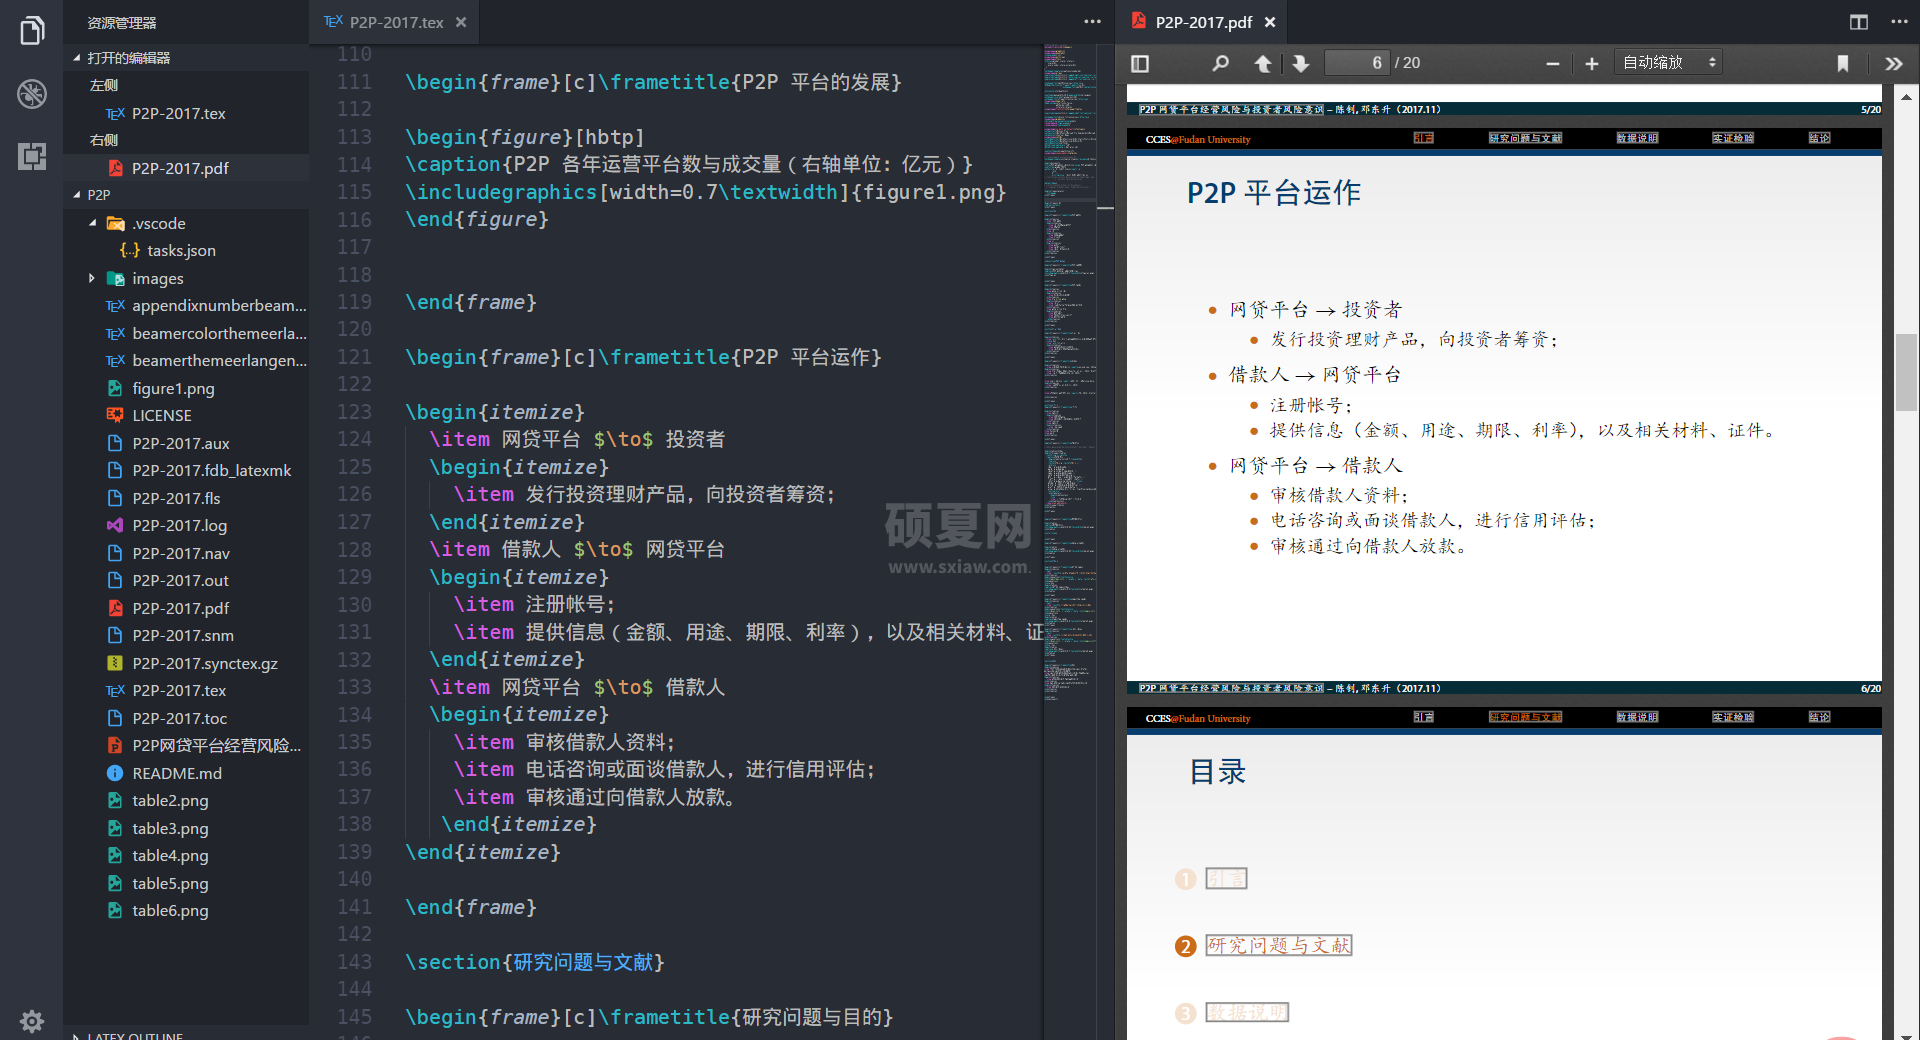The height and width of the screenshot is (1040, 1920).
Task: Zoom out the PDF with minus button
Action: coord(1553,63)
